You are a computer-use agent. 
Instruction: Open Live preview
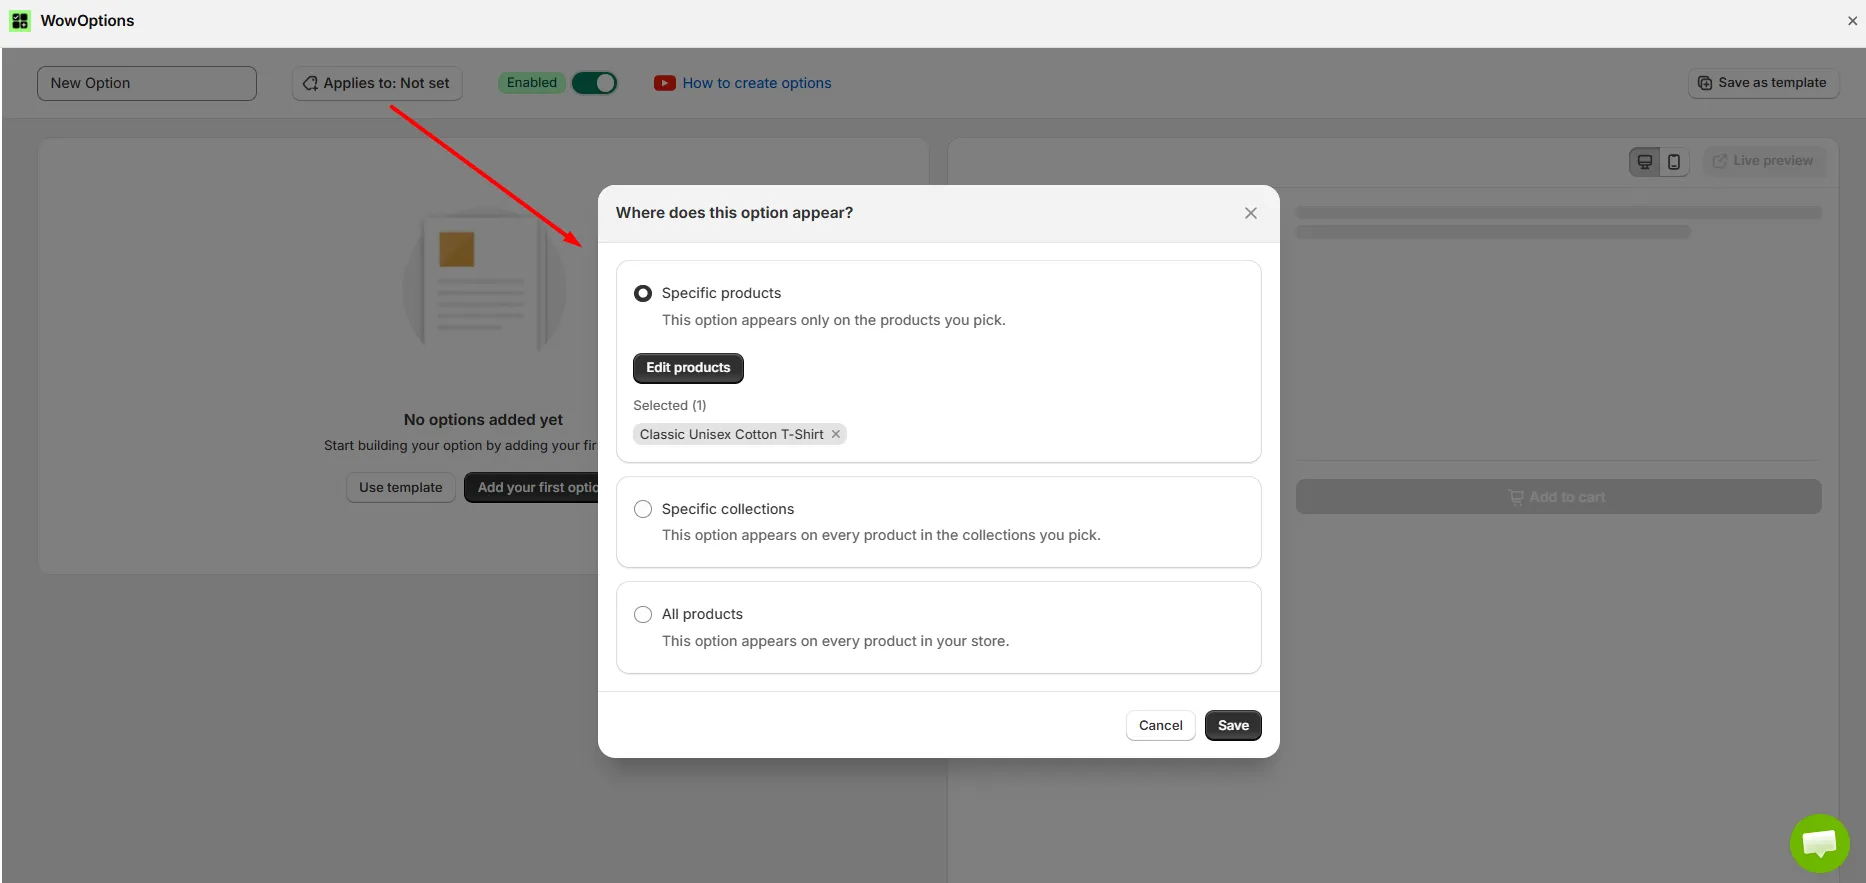[x=1764, y=161]
